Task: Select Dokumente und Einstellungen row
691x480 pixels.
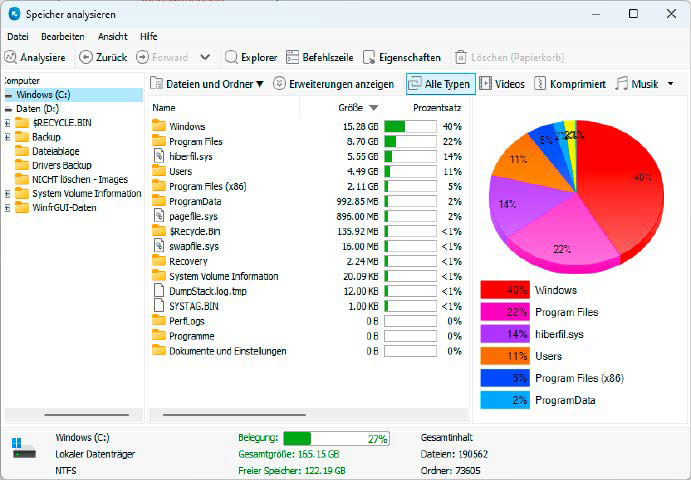Action: click(x=307, y=351)
